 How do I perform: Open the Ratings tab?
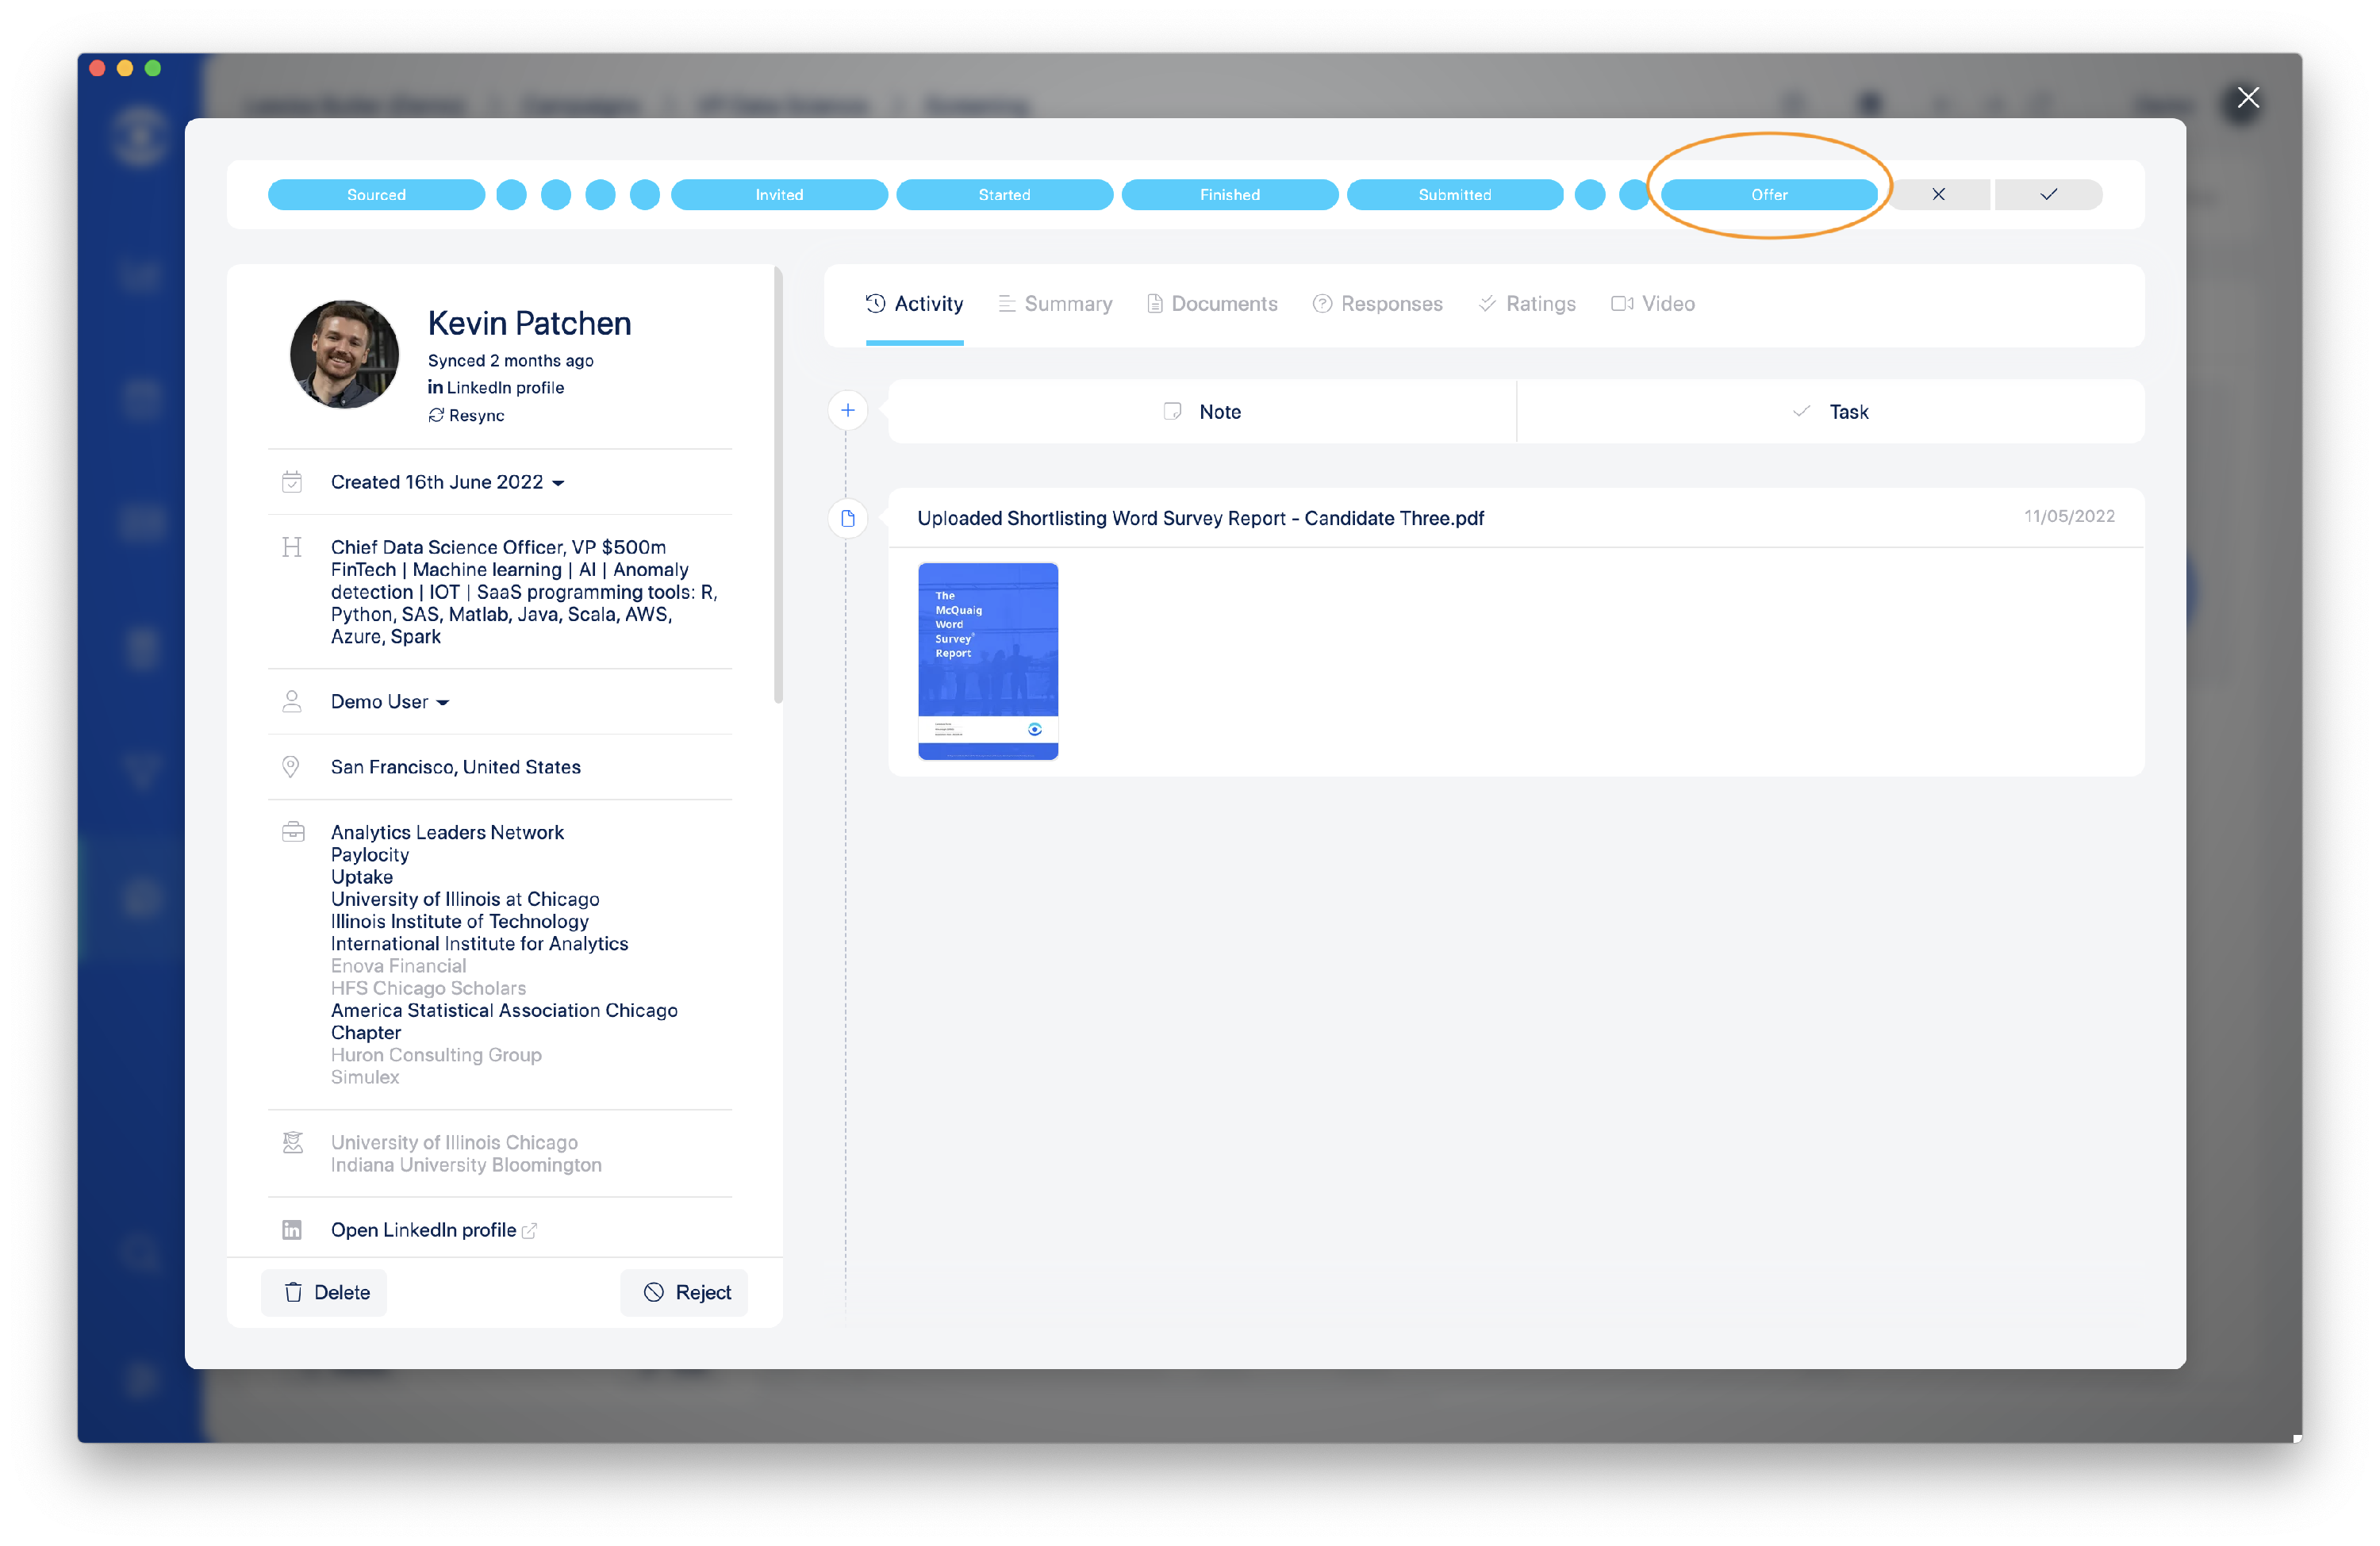click(1527, 304)
